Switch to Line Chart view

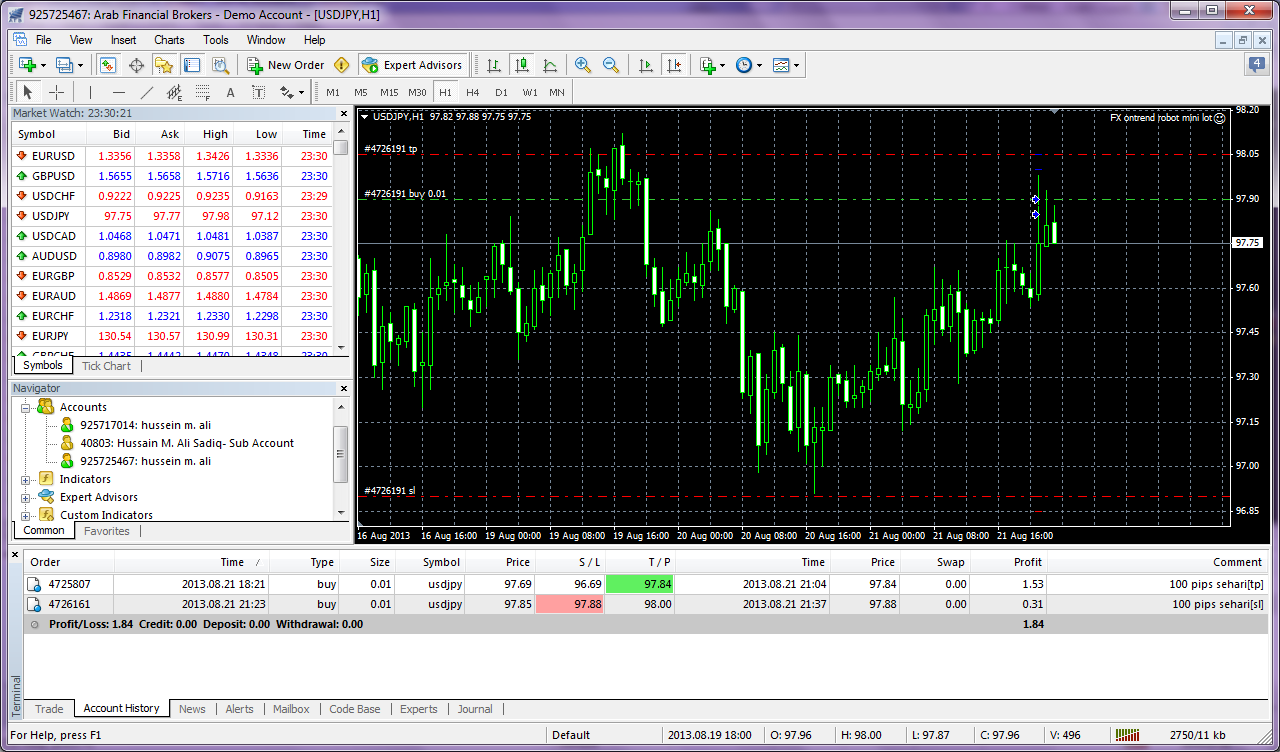(549, 65)
